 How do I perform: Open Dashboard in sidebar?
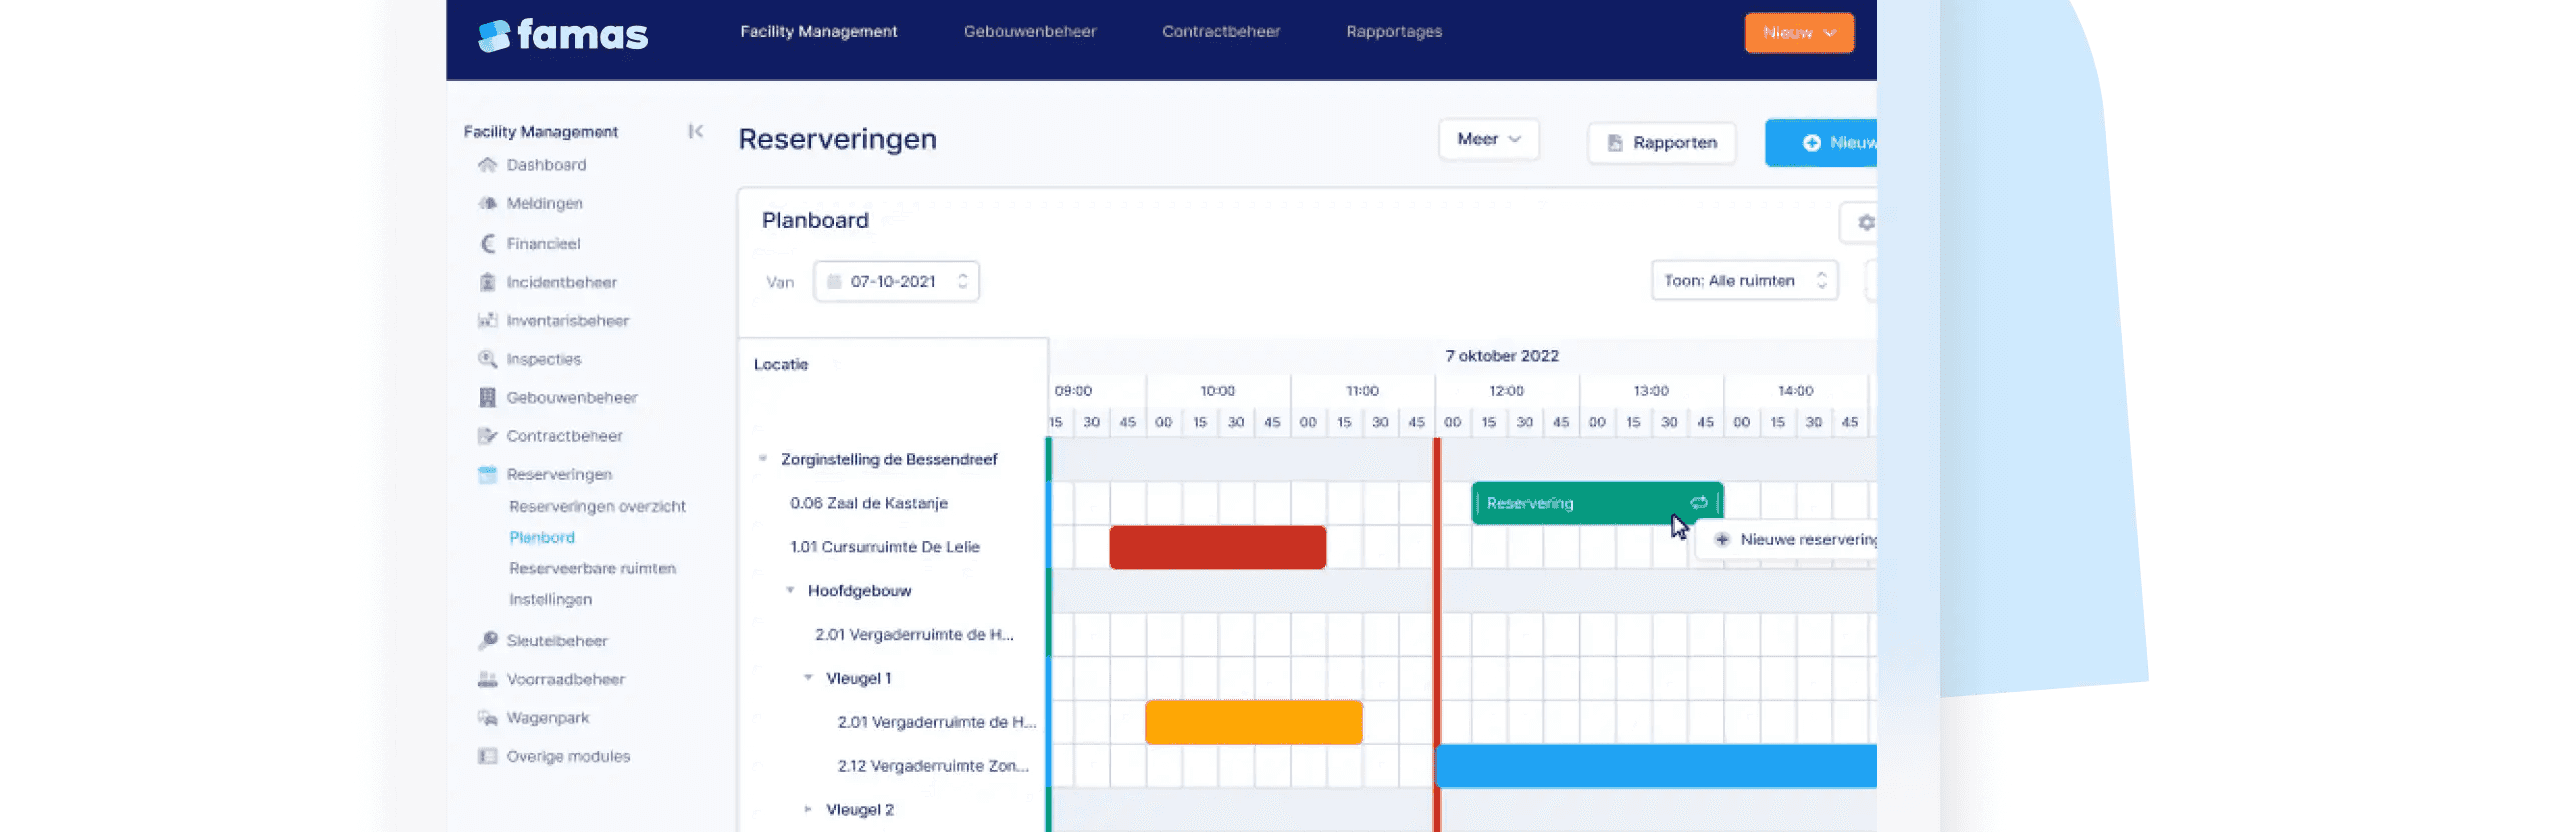[546, 165]
